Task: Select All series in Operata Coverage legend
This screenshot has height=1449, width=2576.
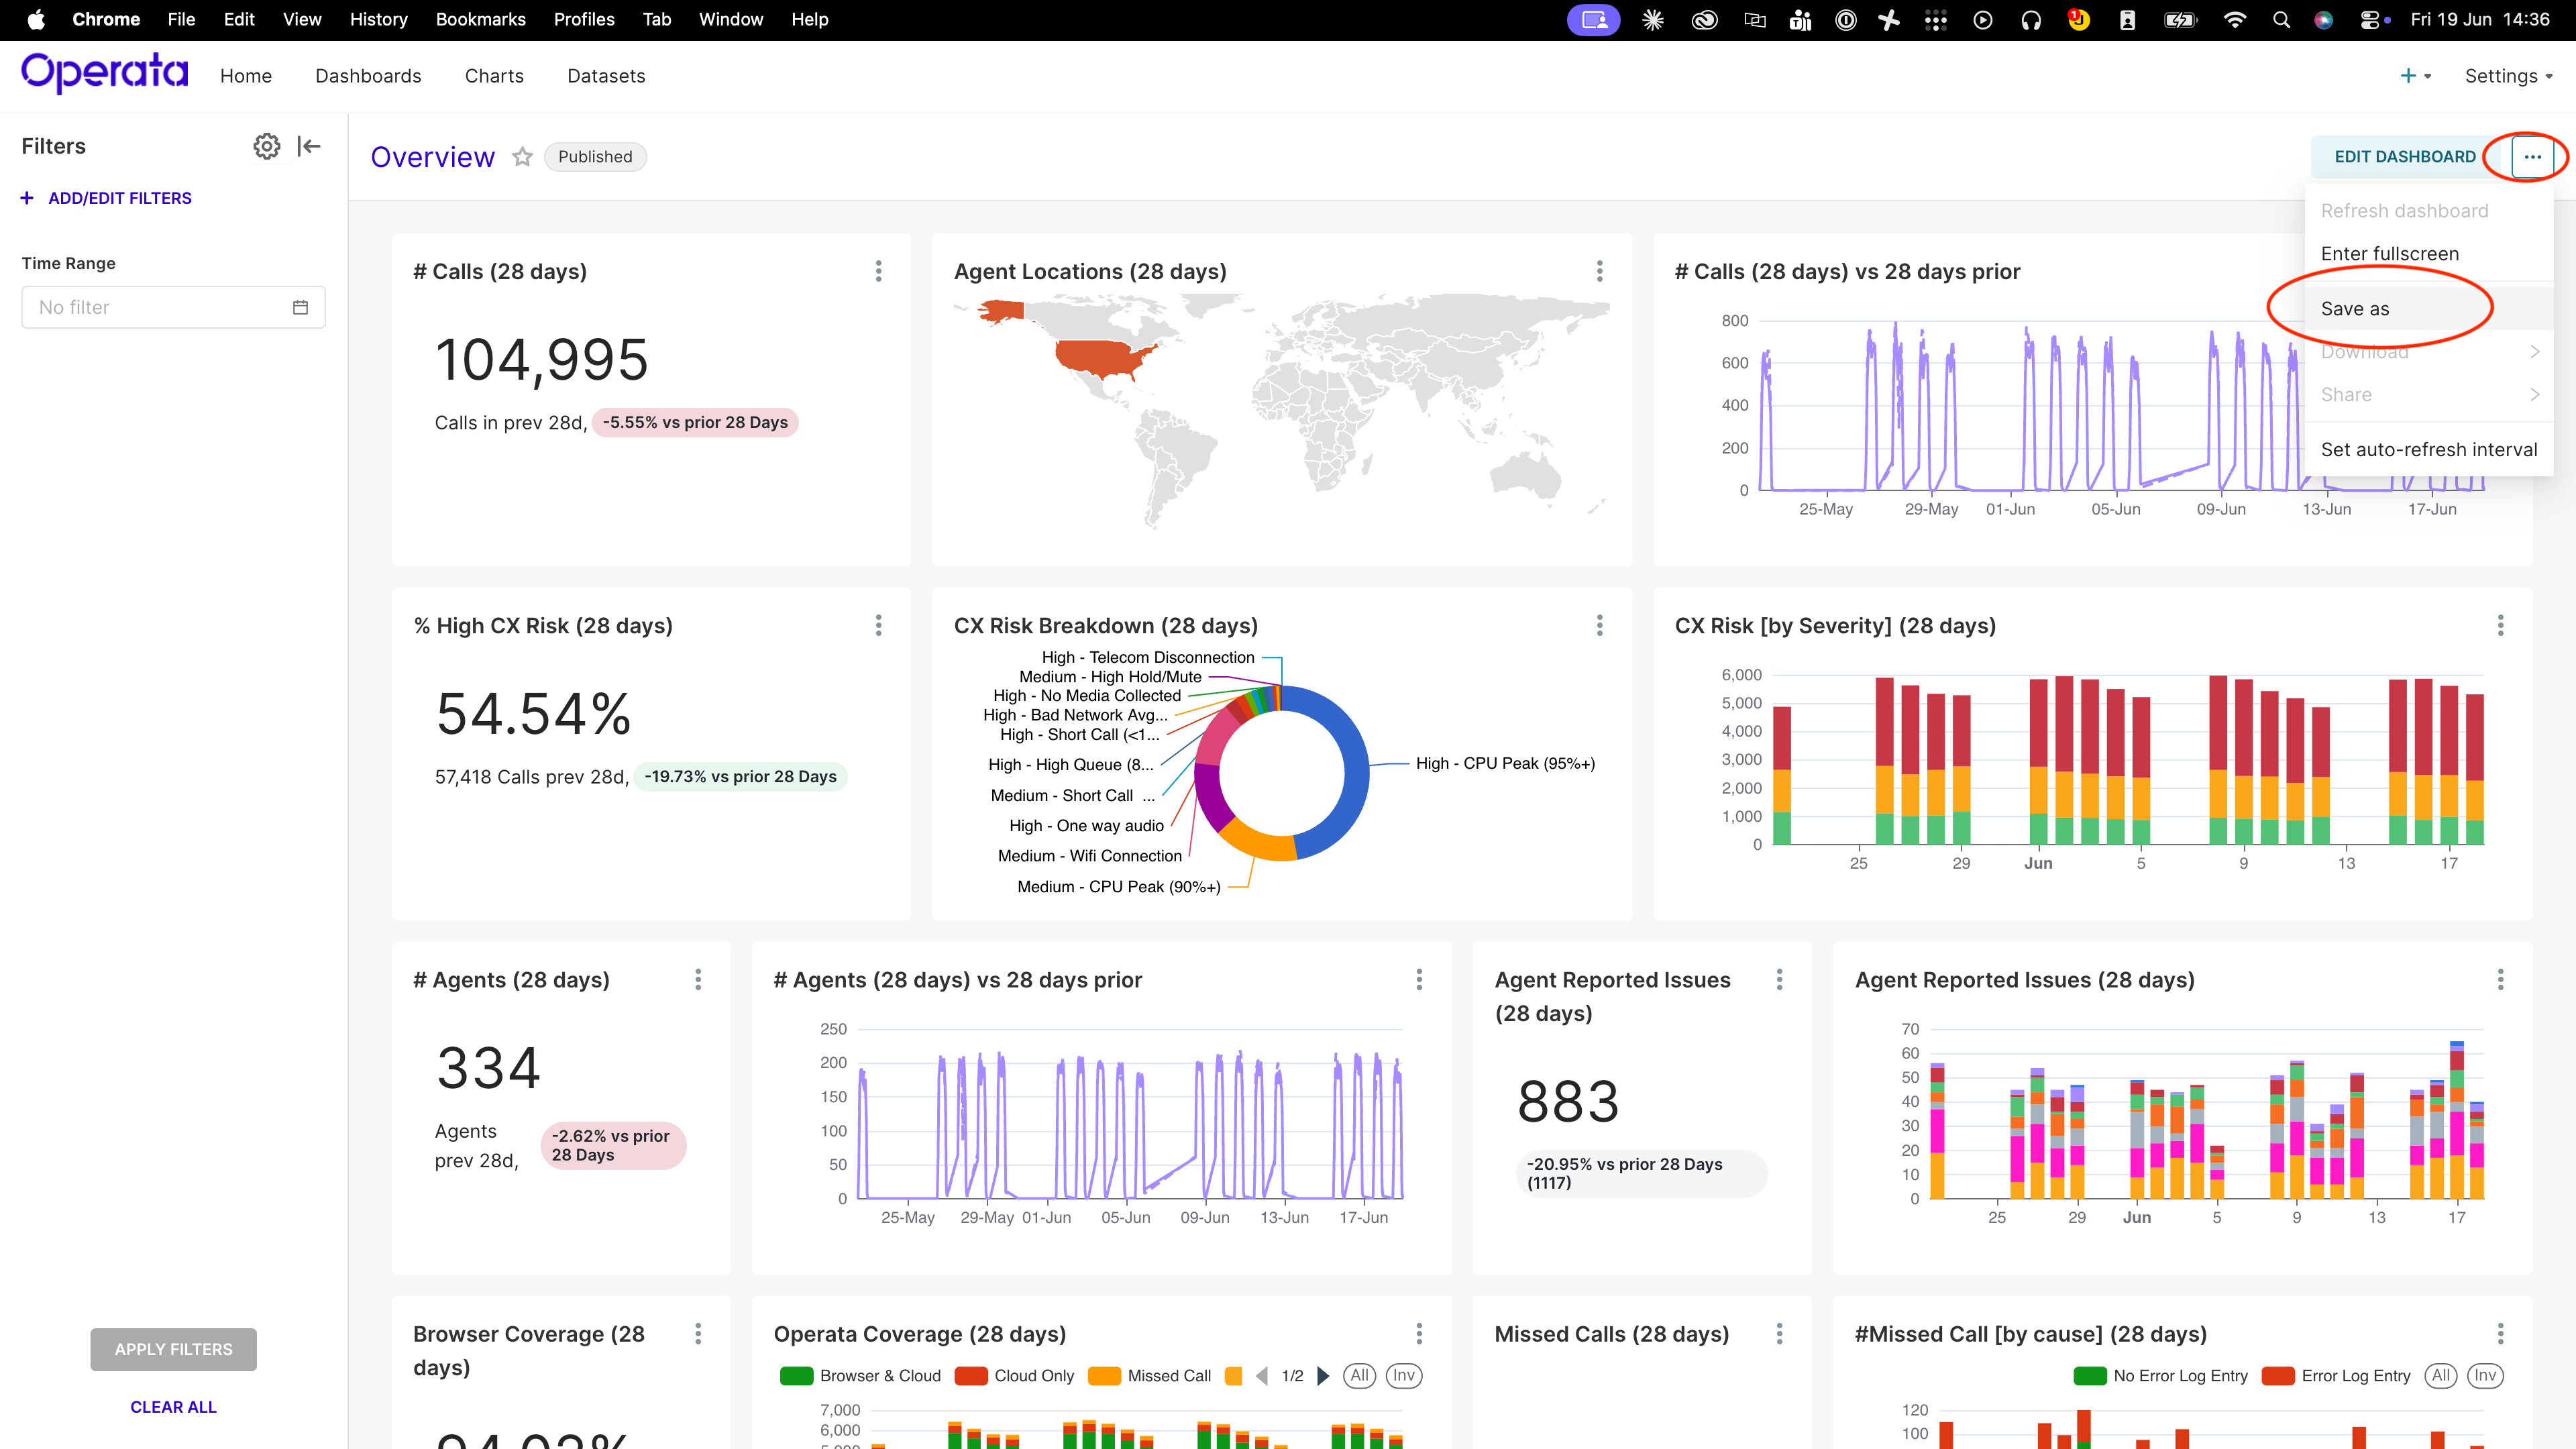Action: point(1359,1376)
